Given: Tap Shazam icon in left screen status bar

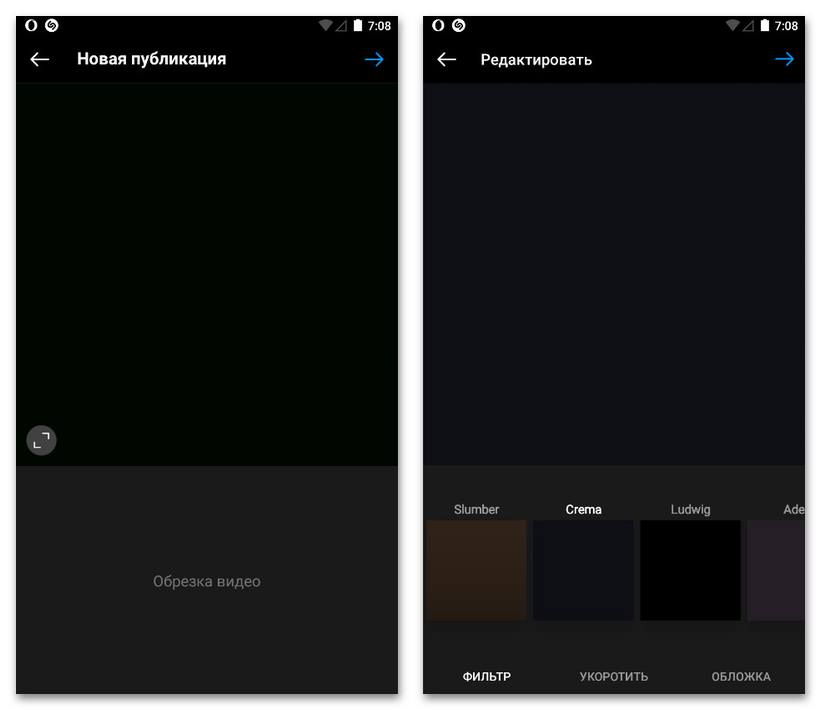Looking at the screenshot, I should (x=52, y=25).
